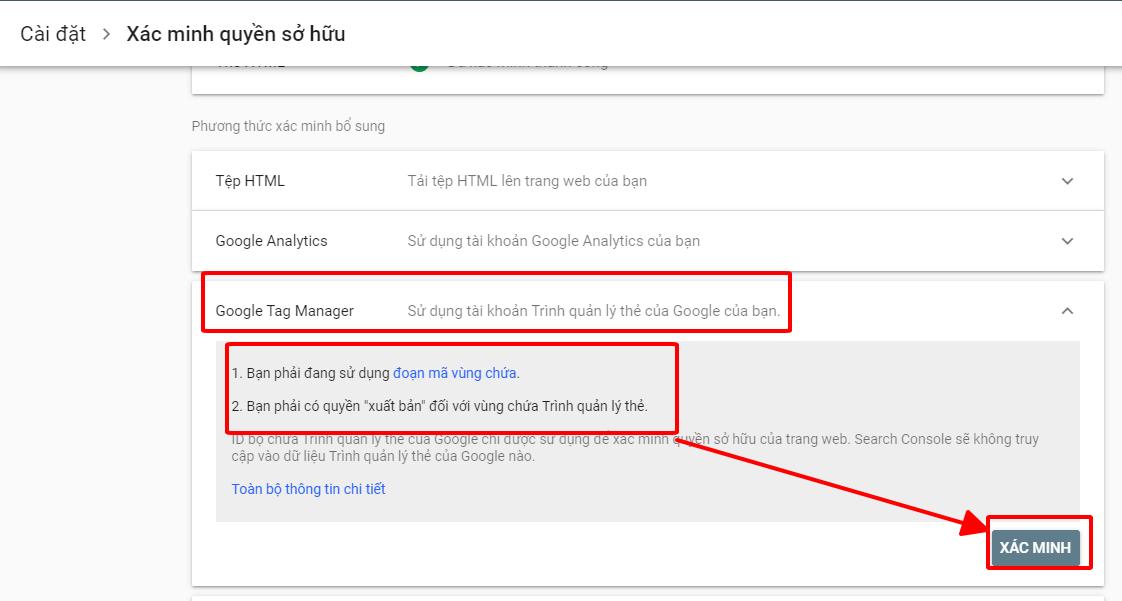
Task: Click the Cài đặt breadcrumb
Action: (53, 34)
